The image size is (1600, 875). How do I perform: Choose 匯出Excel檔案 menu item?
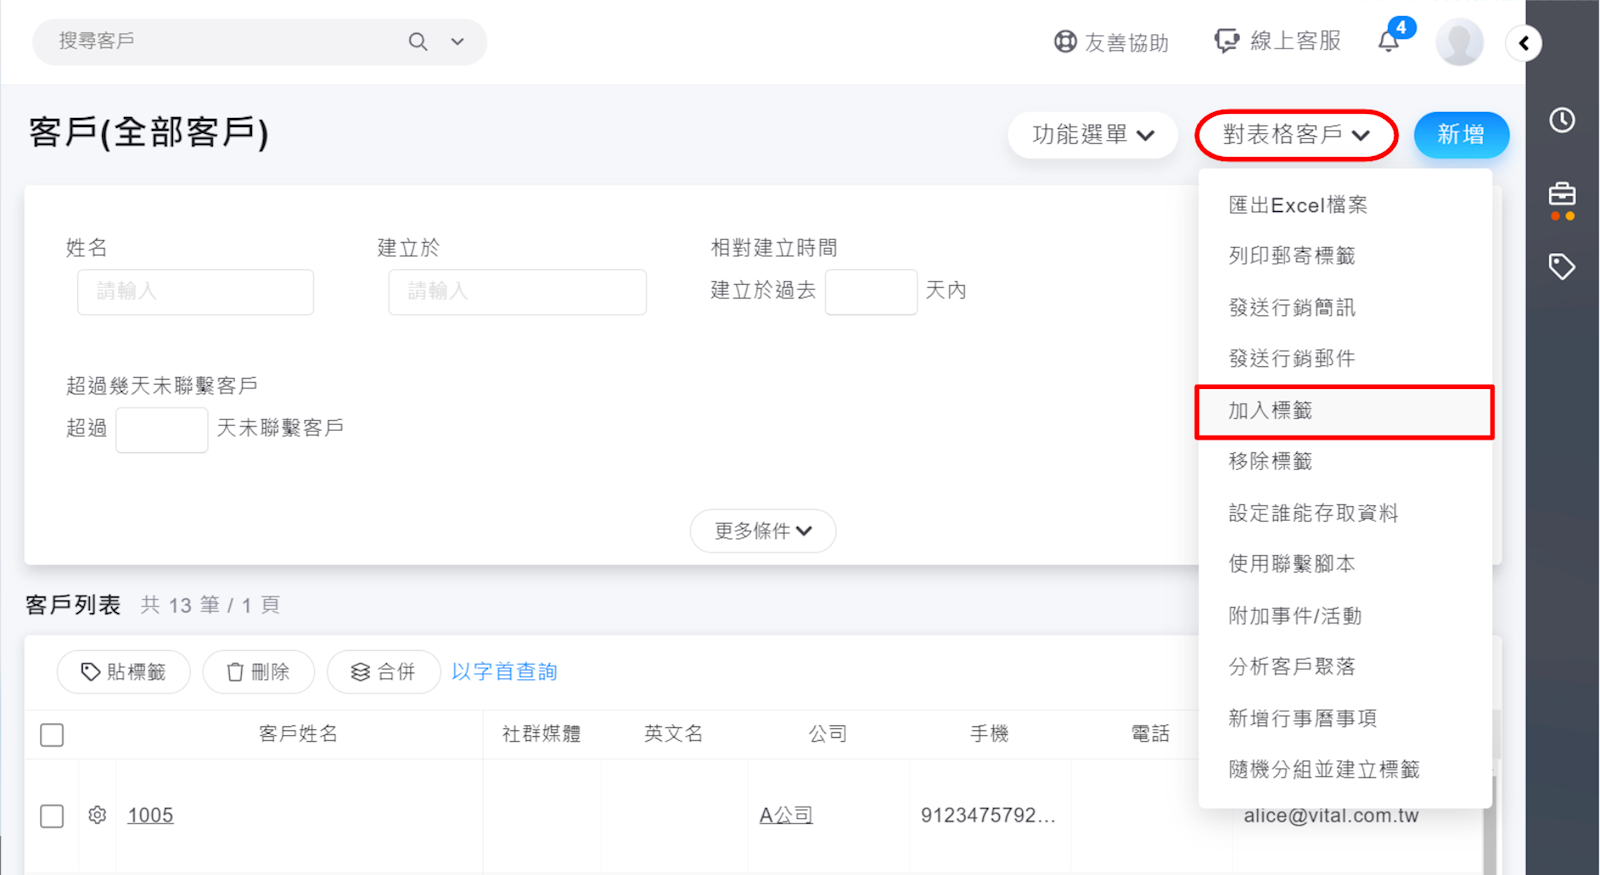tap(1297, 205)
